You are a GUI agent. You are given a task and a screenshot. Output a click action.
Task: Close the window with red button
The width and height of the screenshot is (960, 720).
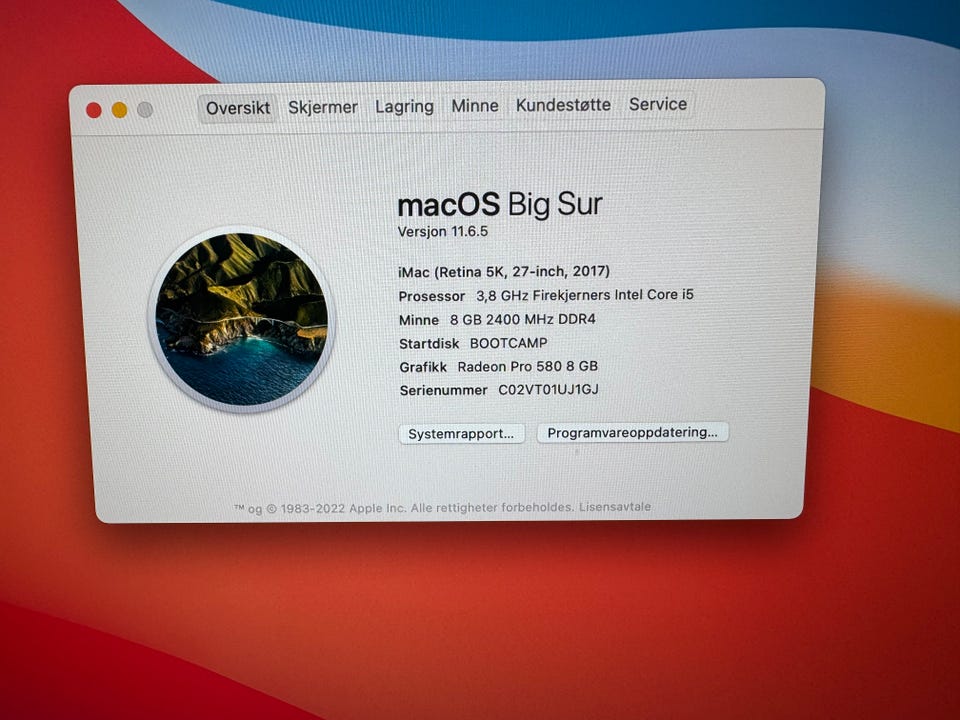[94, 110]
